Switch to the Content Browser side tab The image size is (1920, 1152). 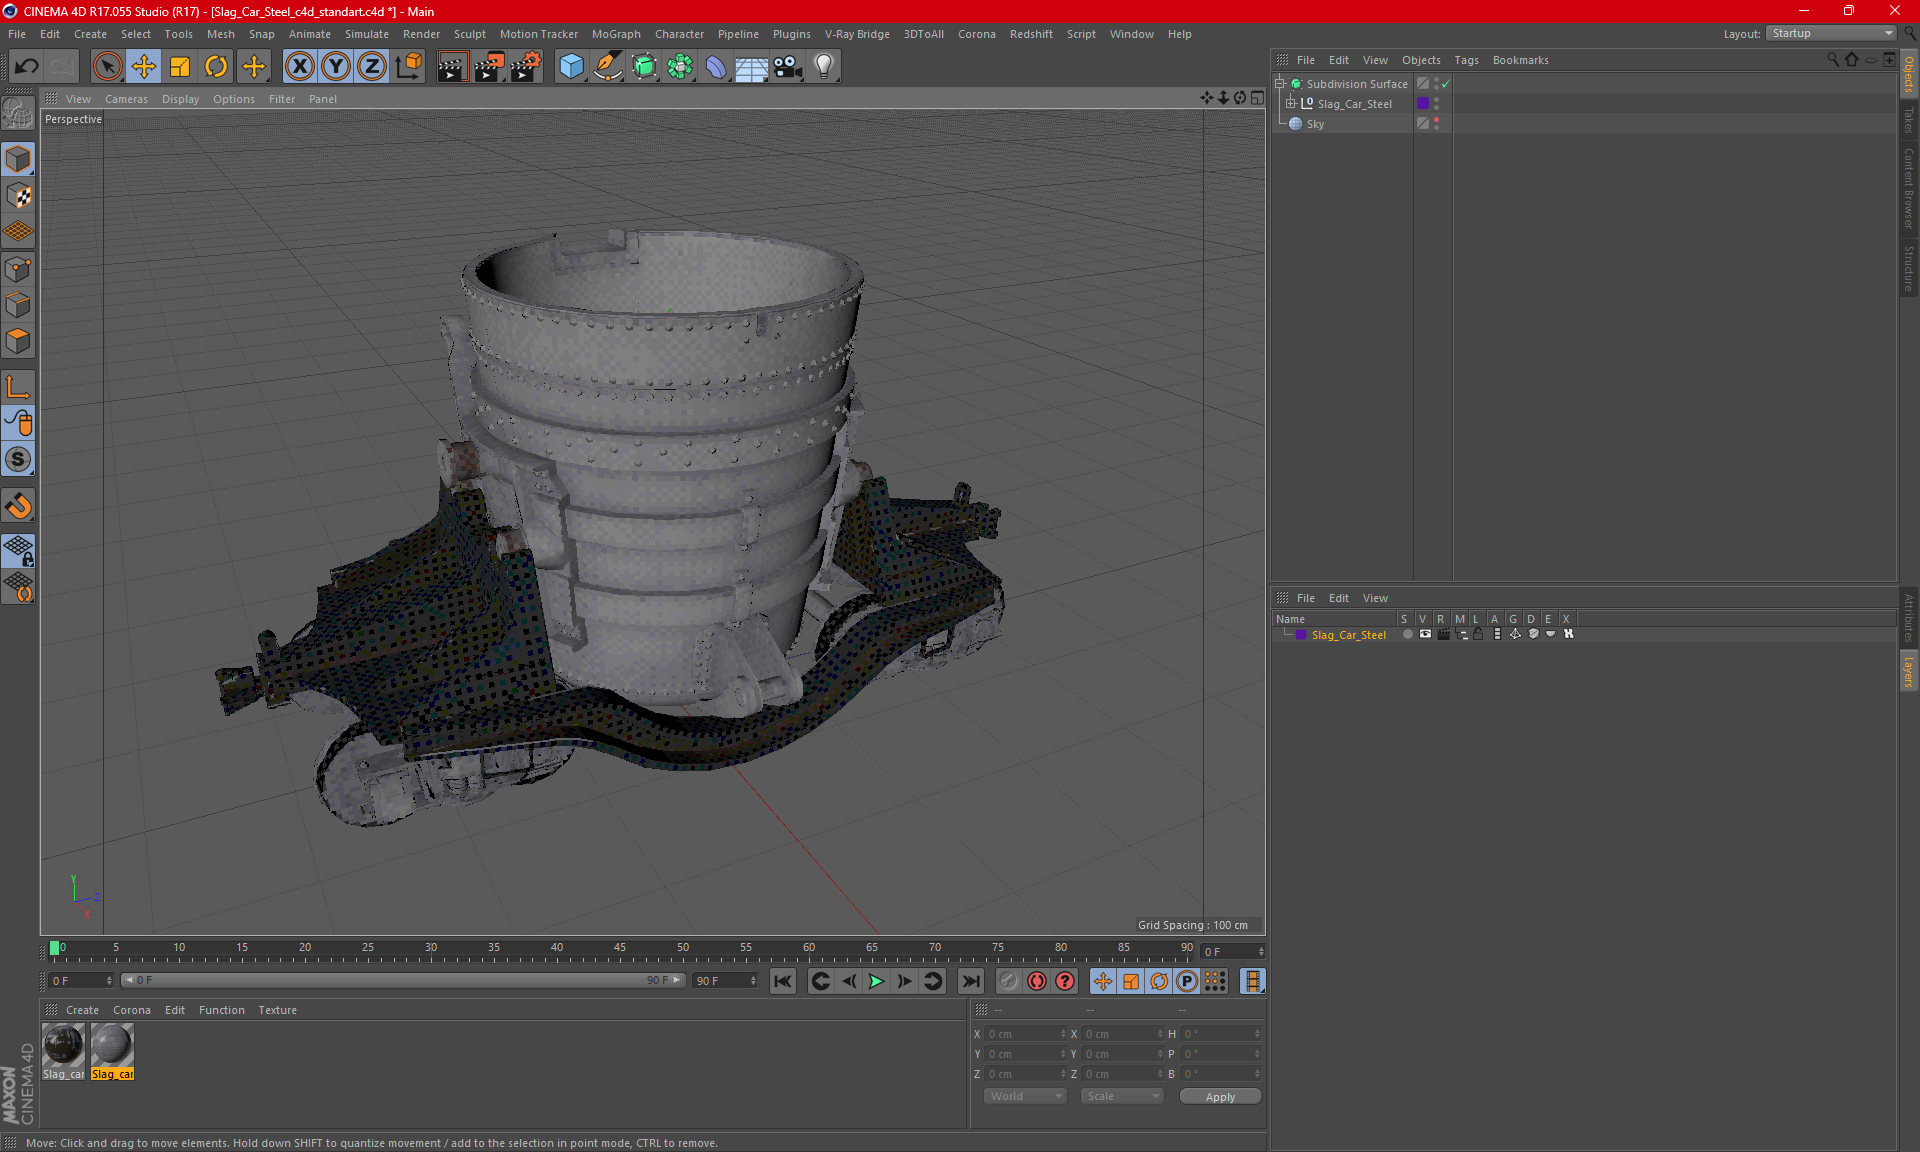(1908, 188)
